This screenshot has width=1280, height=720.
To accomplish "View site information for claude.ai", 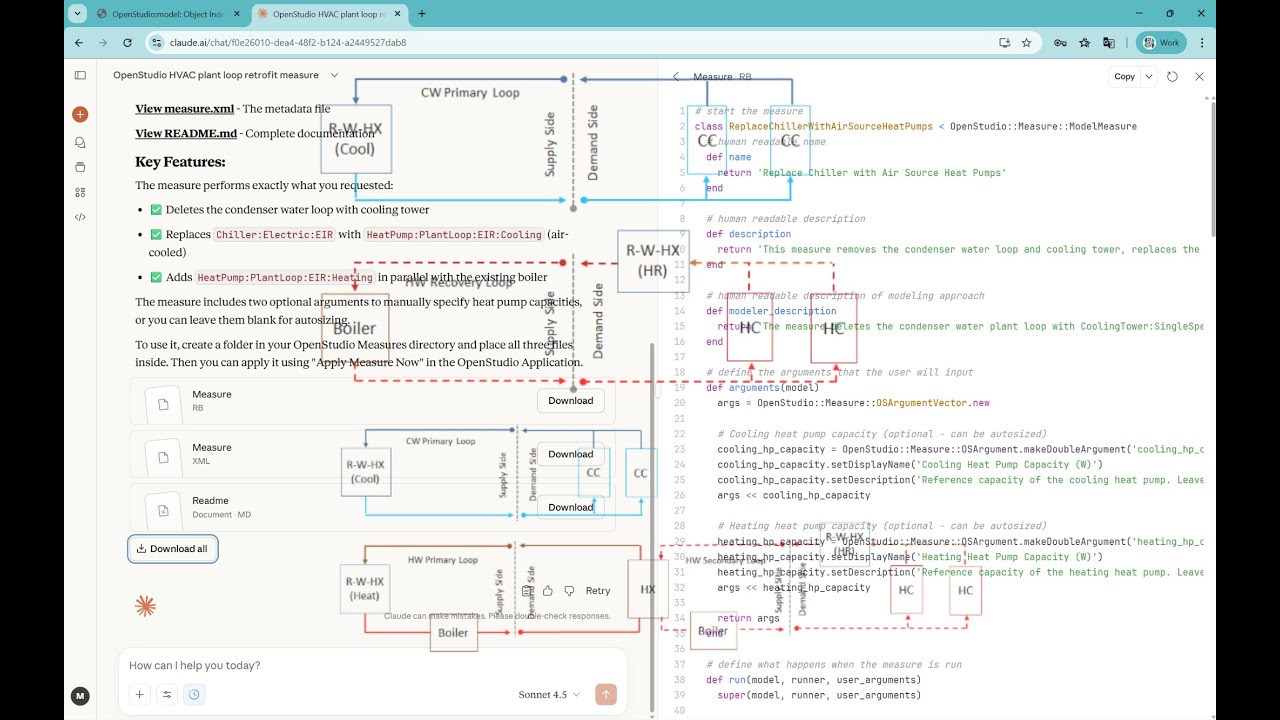I will tap(156, 43).
